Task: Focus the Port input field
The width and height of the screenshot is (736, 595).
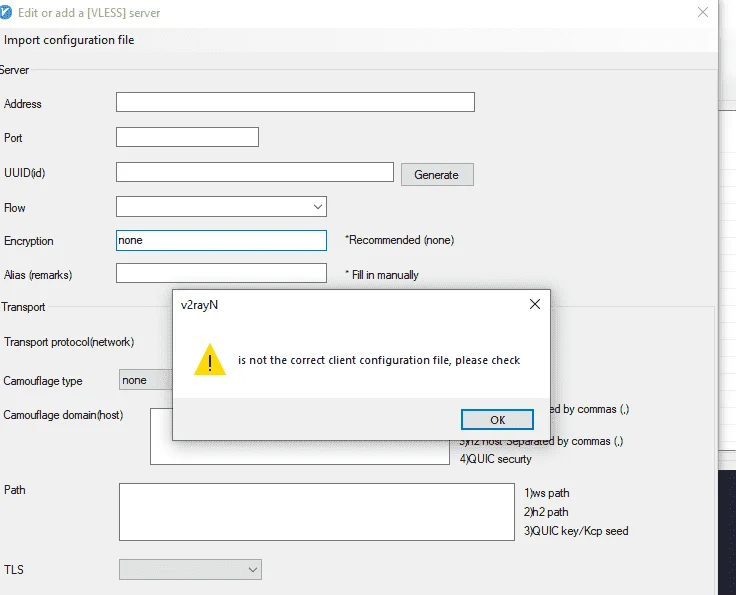Action: coord(187,137)
